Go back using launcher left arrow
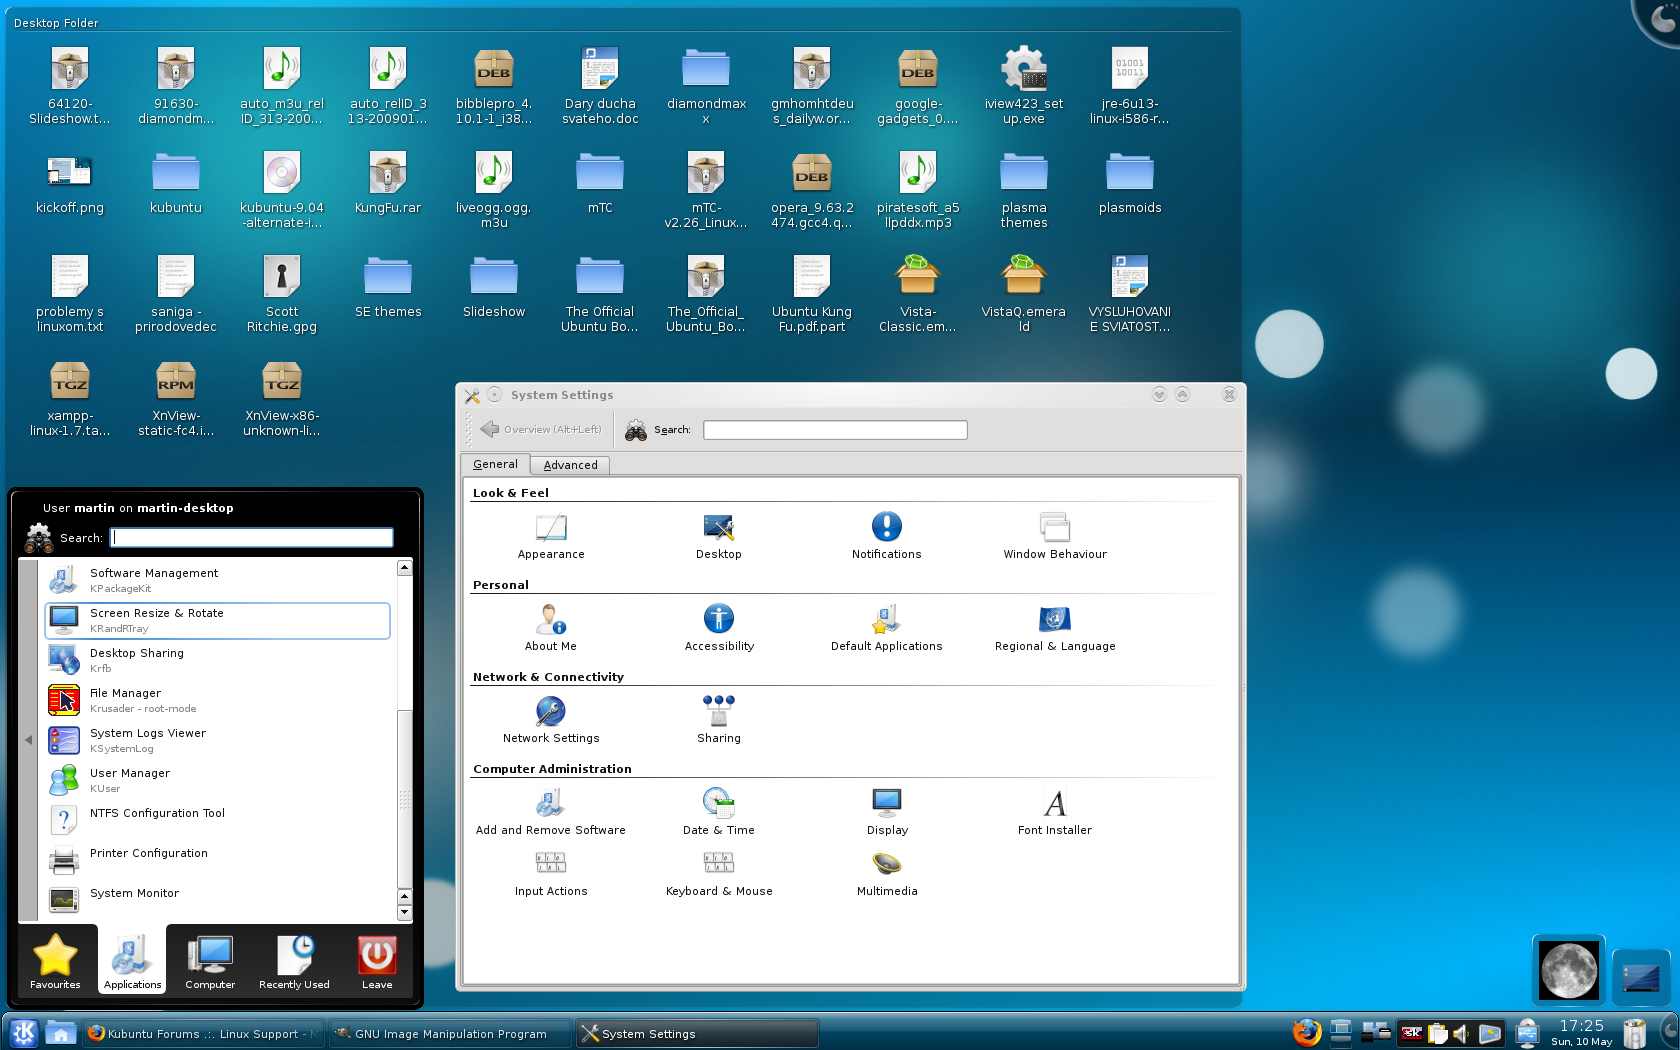This screenshot has height=1050, width=1680. [28, 740]
